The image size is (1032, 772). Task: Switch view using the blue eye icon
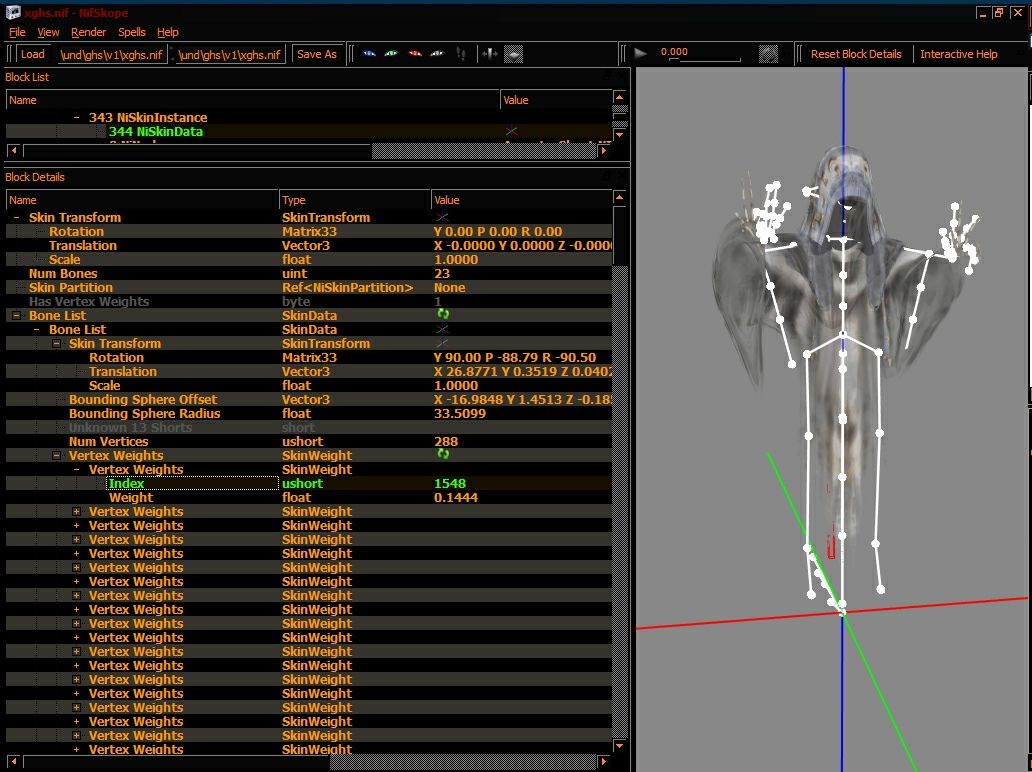369,54
